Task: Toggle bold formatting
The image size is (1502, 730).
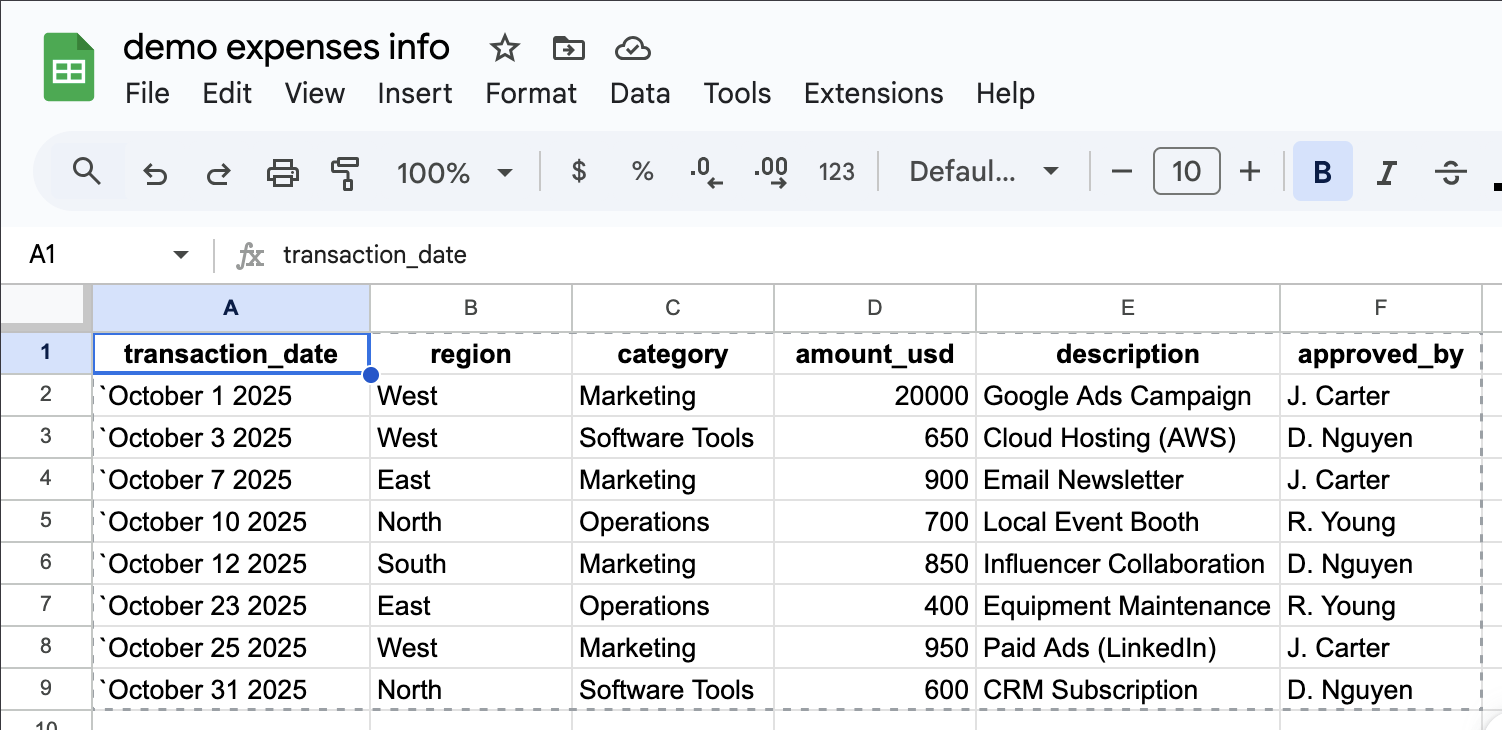Action: [1322, 171]
